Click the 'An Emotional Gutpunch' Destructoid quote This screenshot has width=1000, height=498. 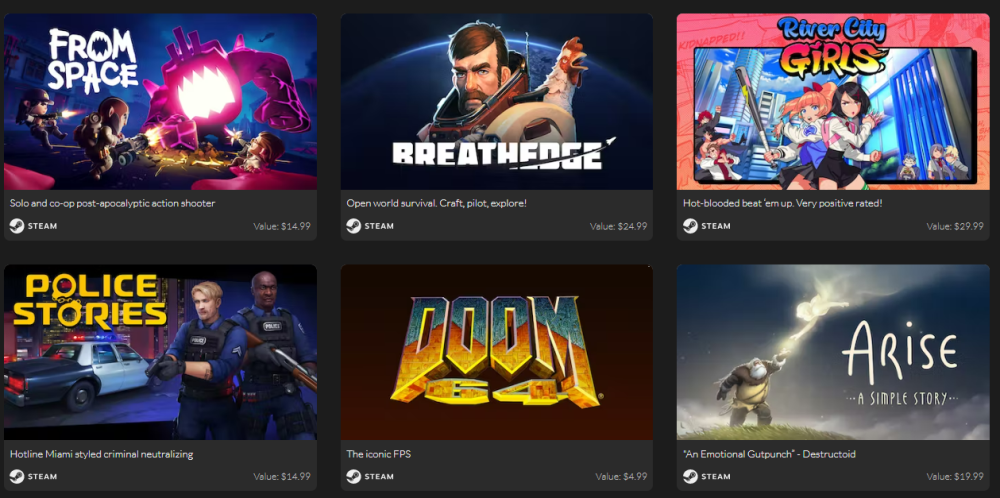point(769,455)
